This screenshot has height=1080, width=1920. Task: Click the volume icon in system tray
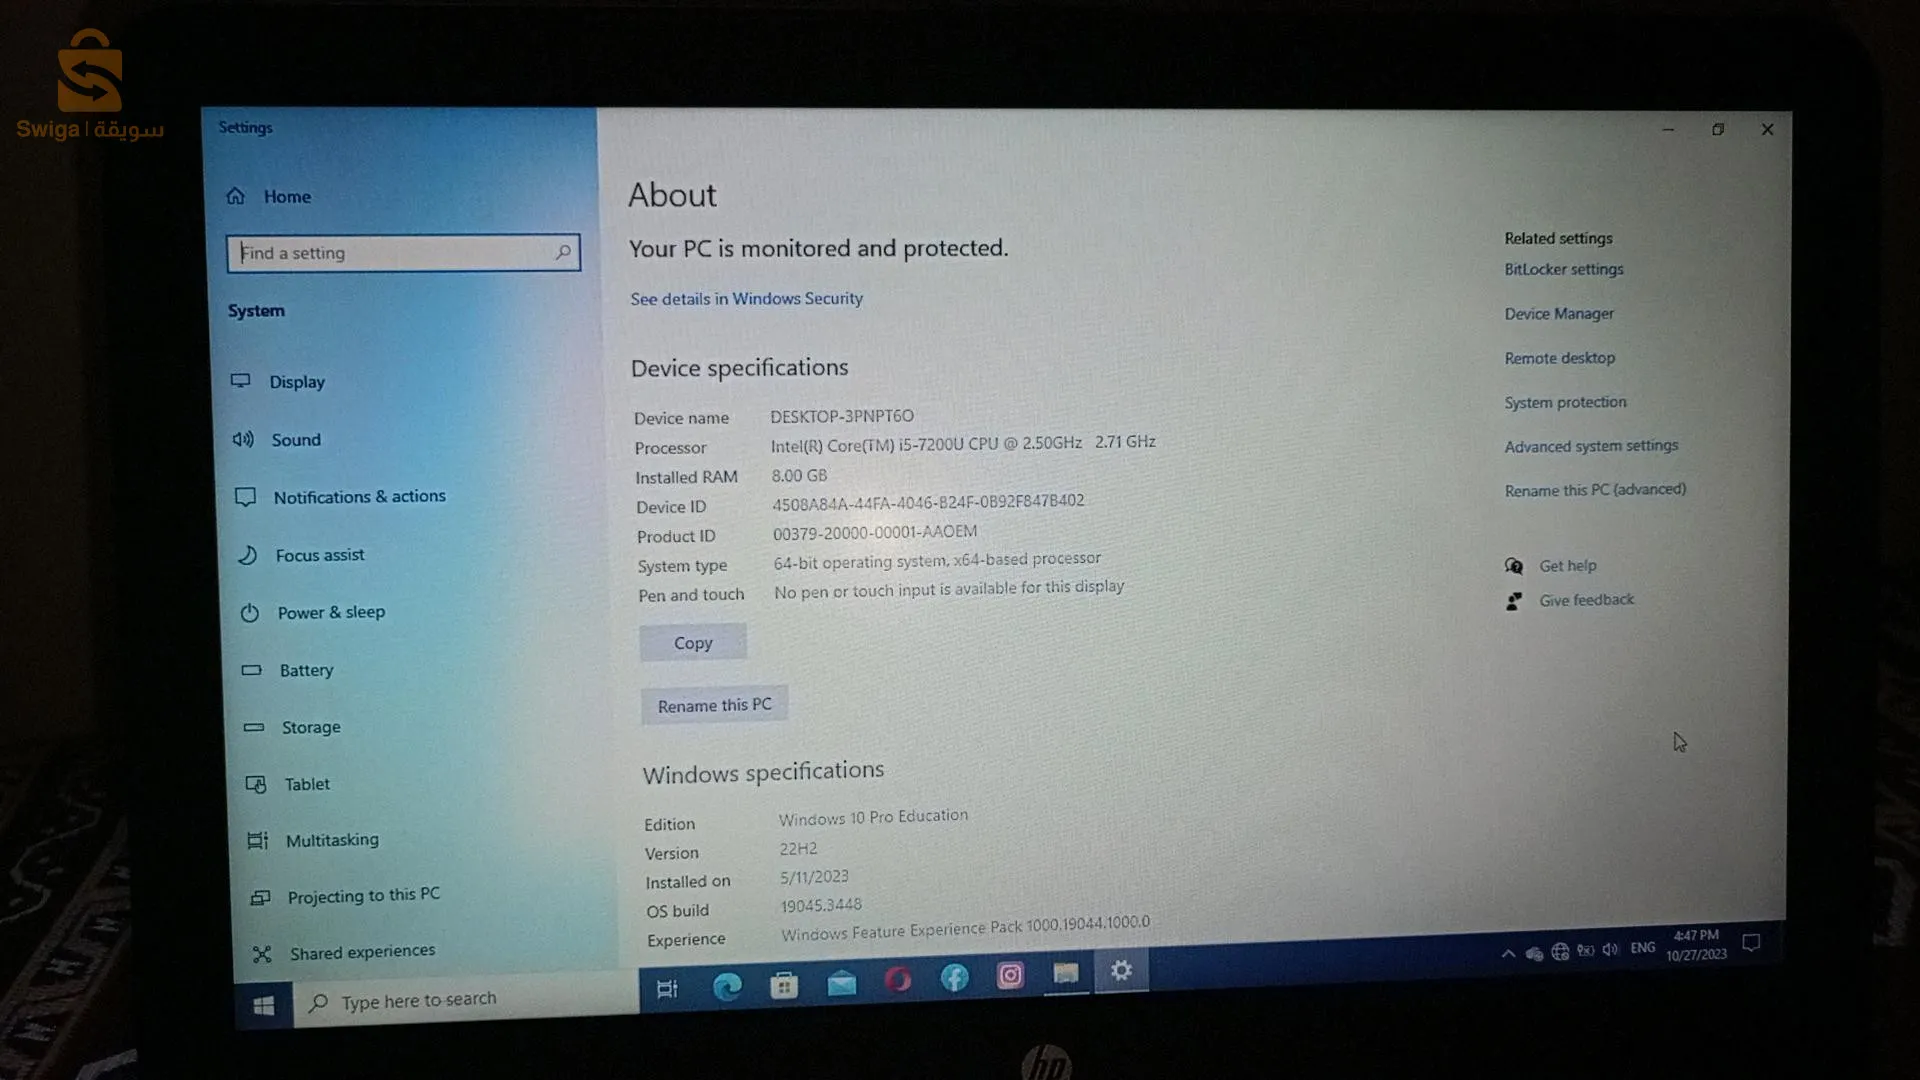tap(1610, 949)
